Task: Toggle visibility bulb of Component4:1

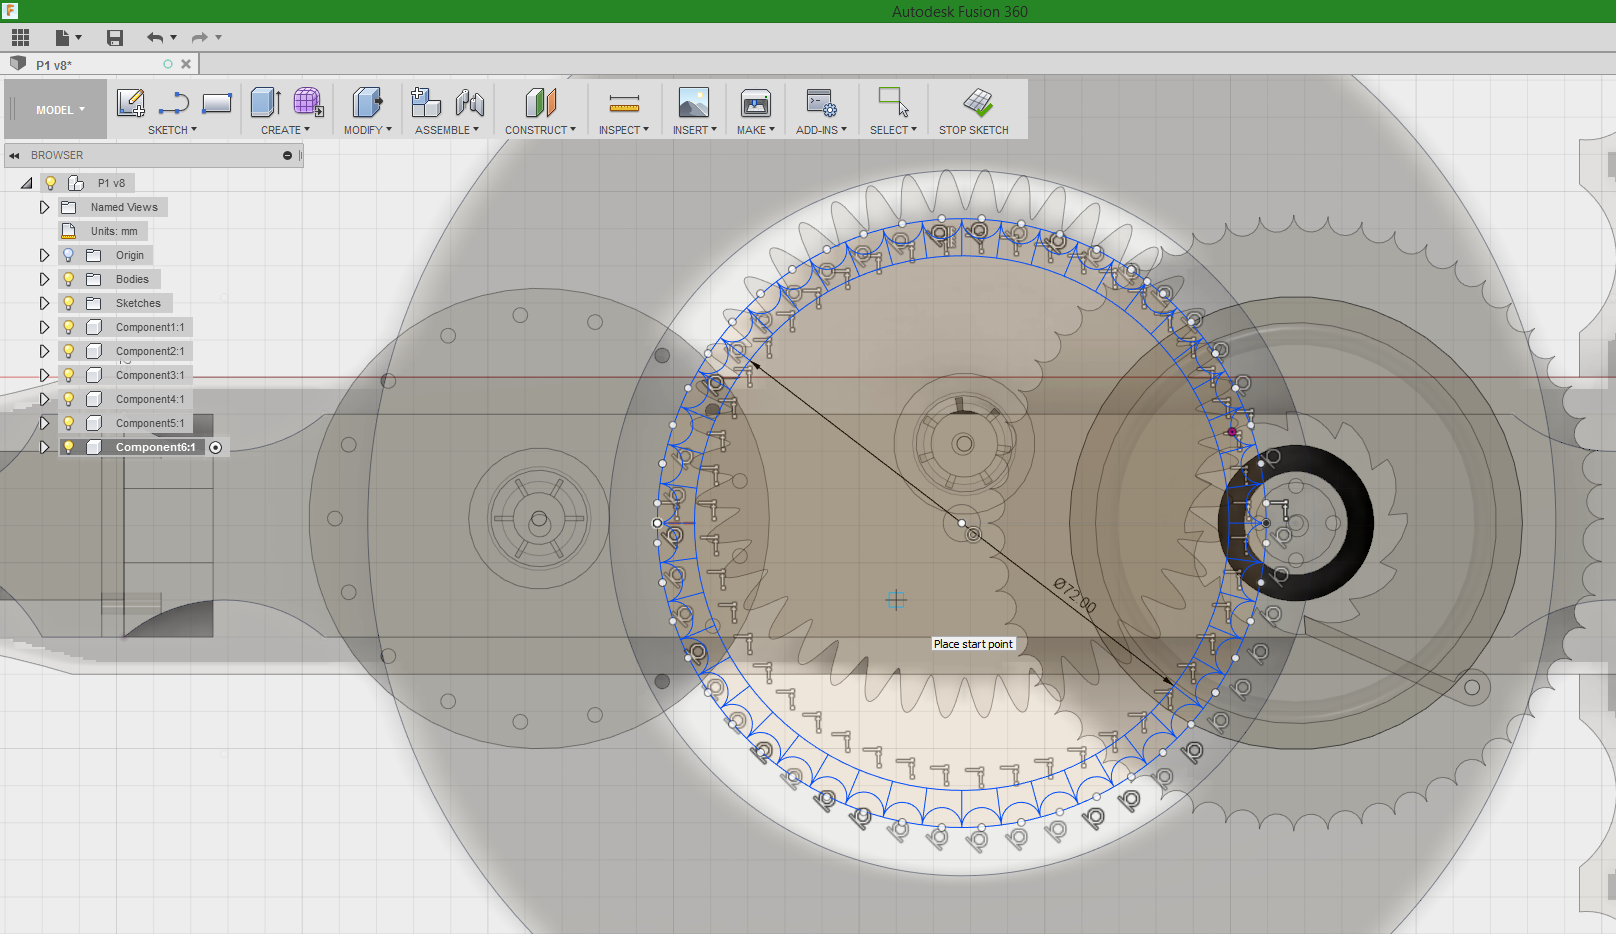Action: pyautogui.click(x=68, y=399)
